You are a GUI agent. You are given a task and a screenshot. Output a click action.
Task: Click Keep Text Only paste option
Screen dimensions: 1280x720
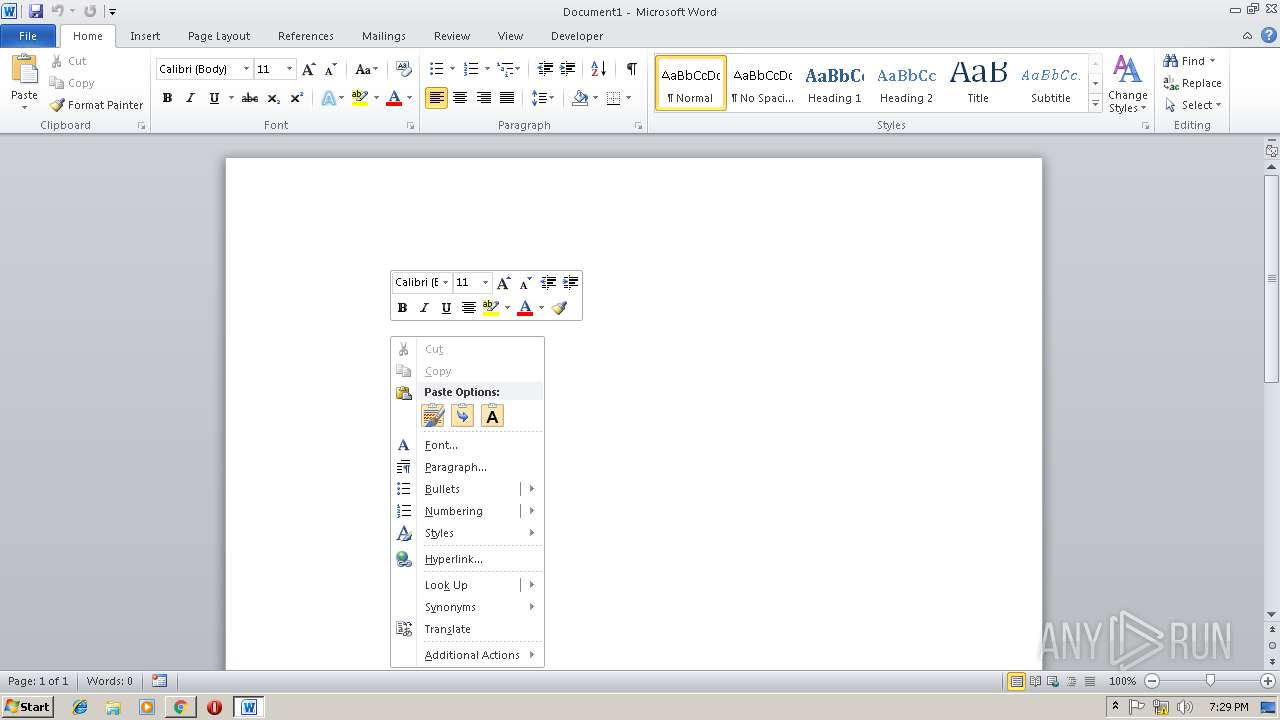coord(492,416)
